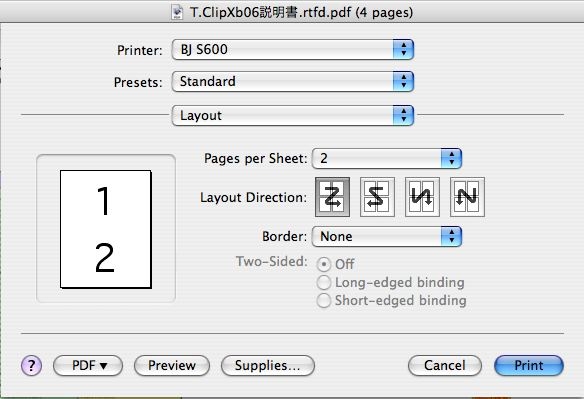Click the blue Print button
The image size is (584, 399).
click(529, 365)
